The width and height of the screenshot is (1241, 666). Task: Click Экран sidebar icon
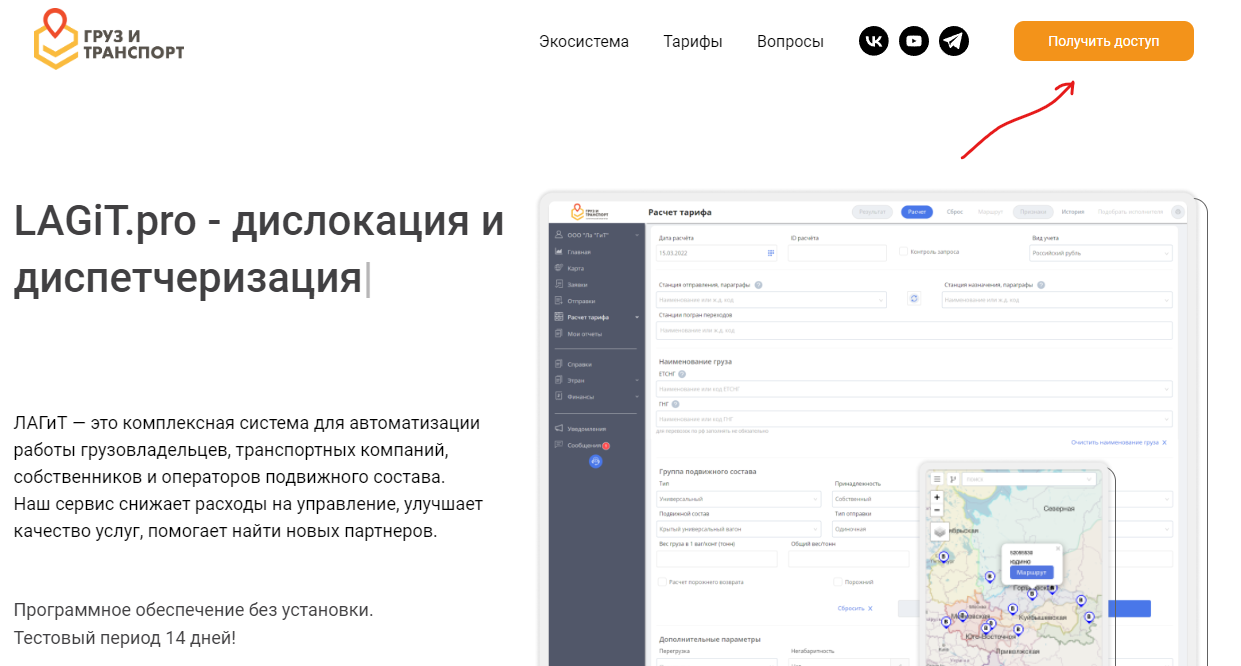click(558, 380)
